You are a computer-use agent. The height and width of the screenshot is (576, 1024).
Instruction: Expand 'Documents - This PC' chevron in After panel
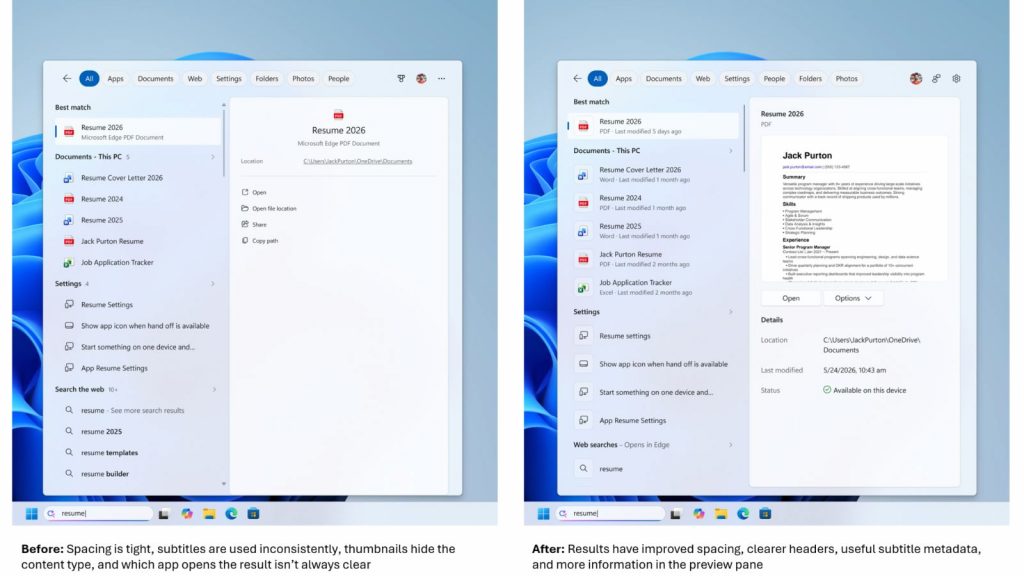pyautogui.click(x=730, y=151)
